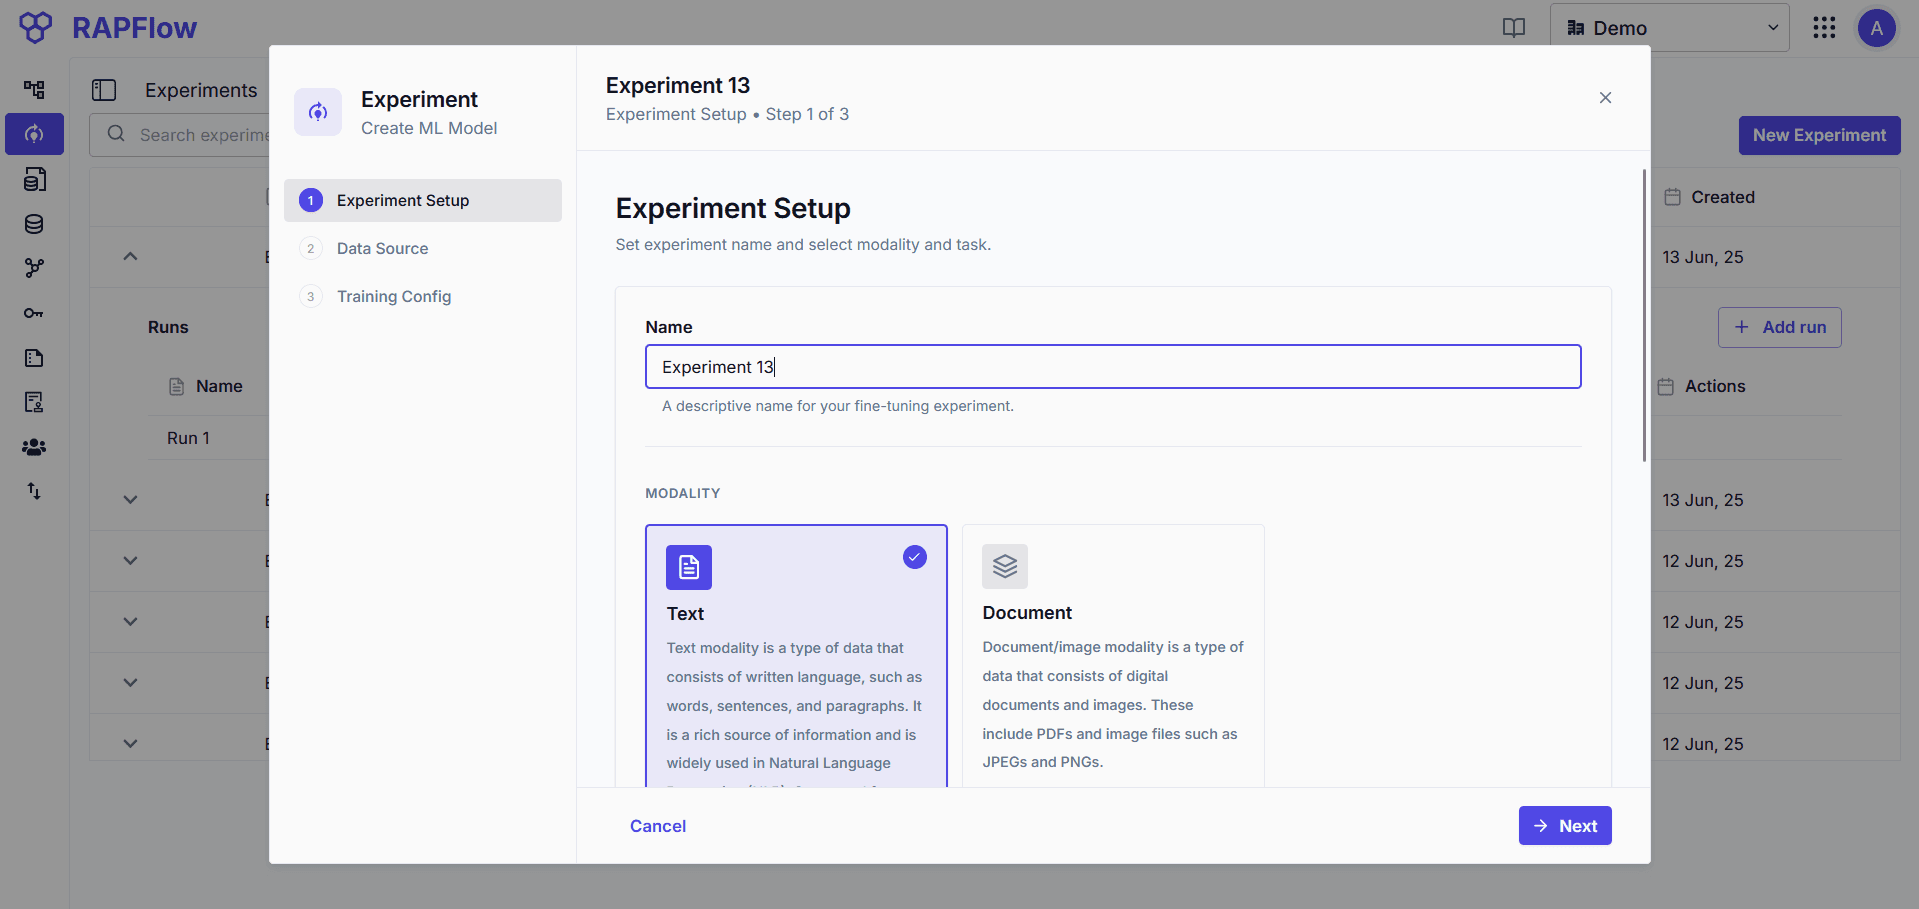
Task: Open the Demo workspace dropdown
Action: 1670,27
